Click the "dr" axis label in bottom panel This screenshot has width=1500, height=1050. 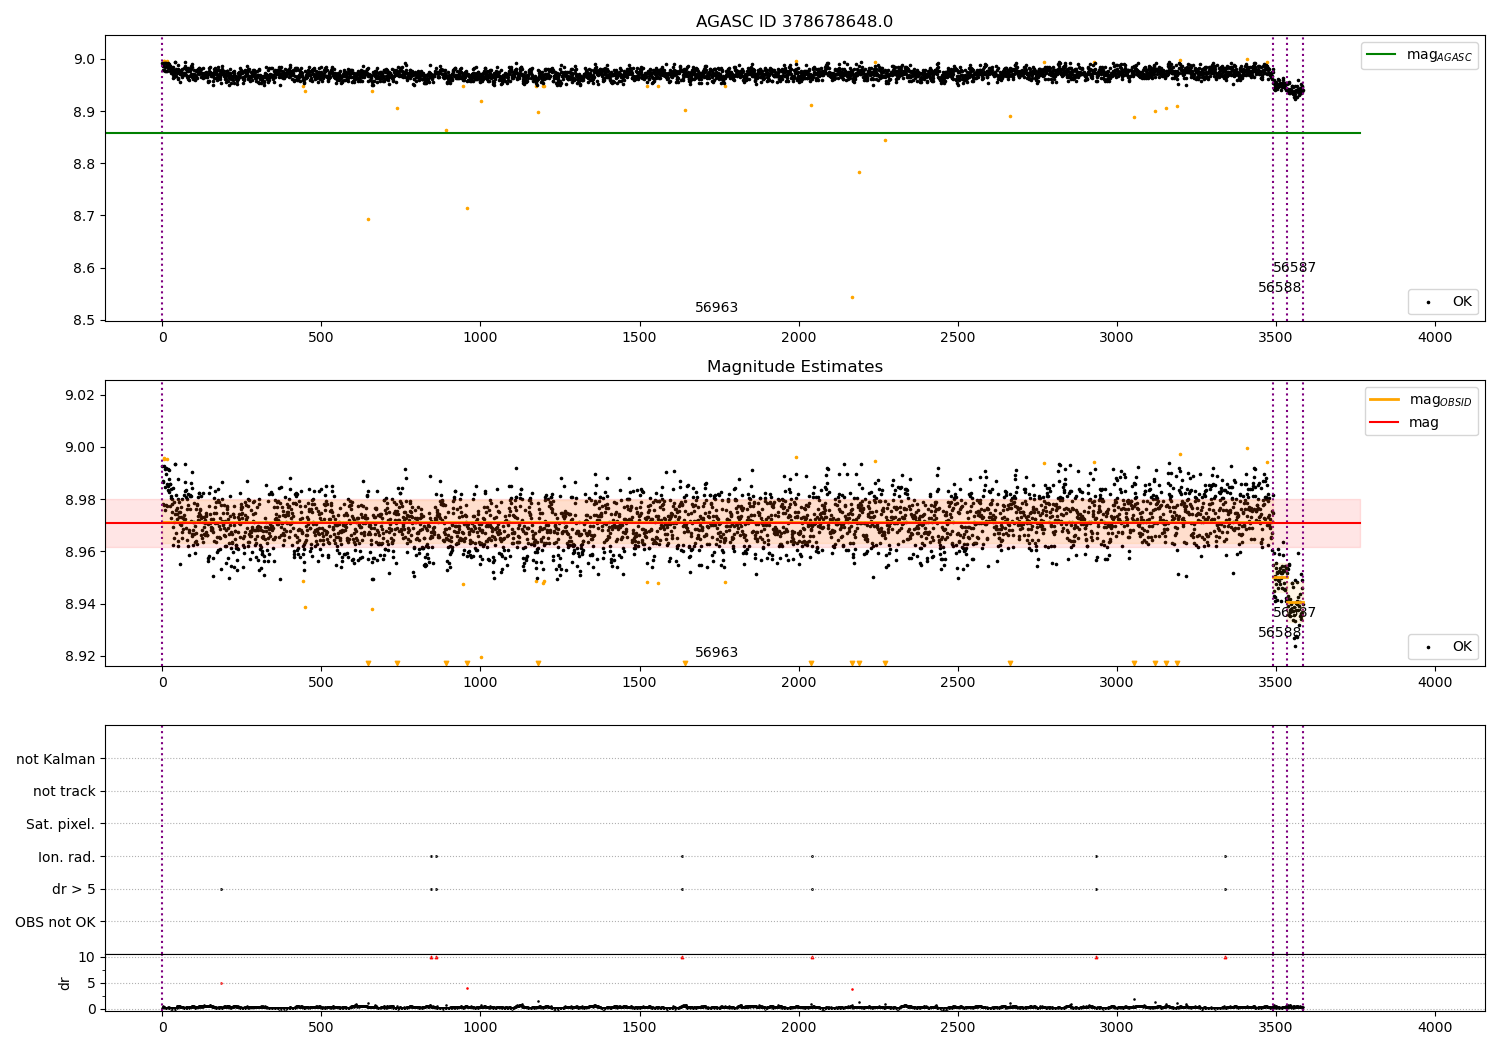tap(65, 983)
